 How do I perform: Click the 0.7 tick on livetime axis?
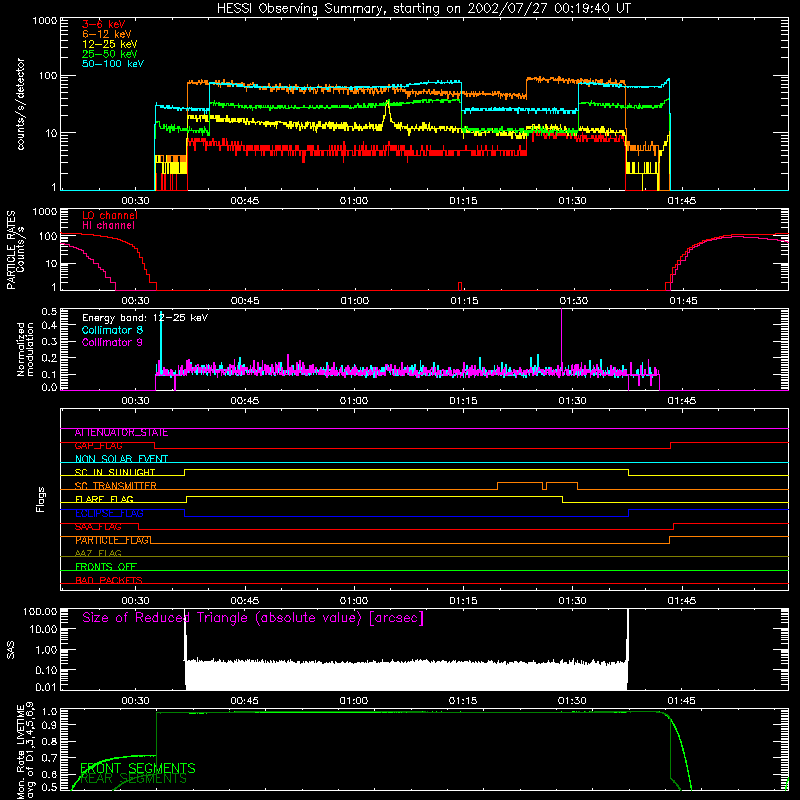tap(51, 758)
